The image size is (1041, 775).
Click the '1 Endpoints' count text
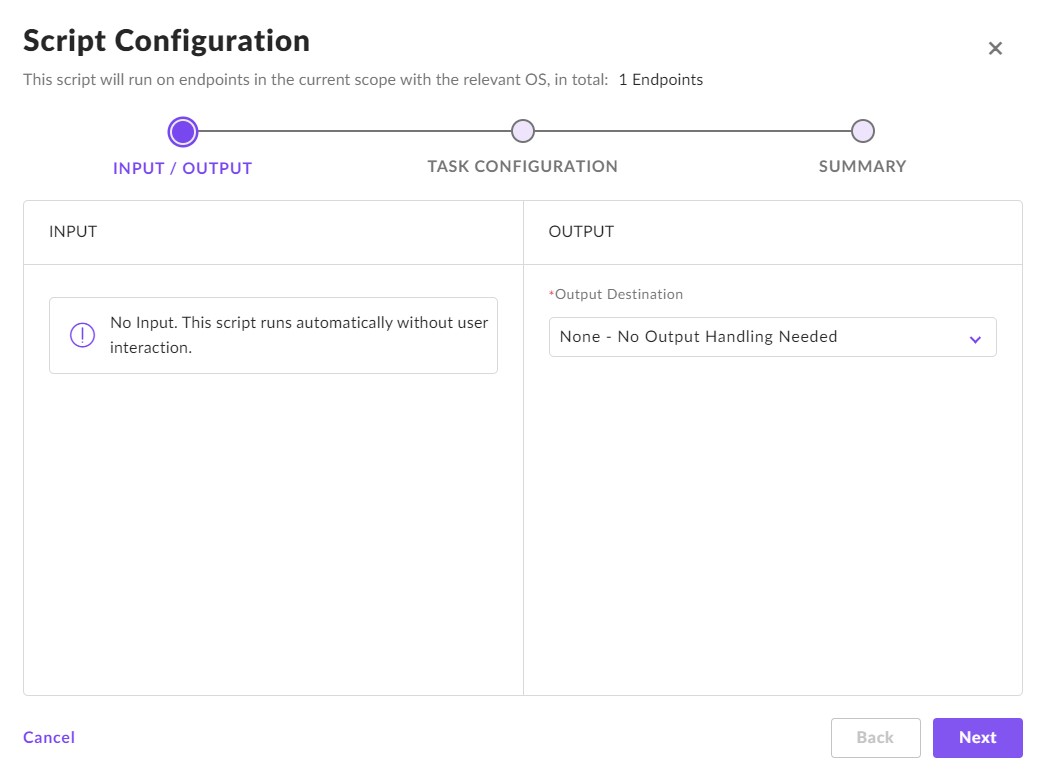660,80
